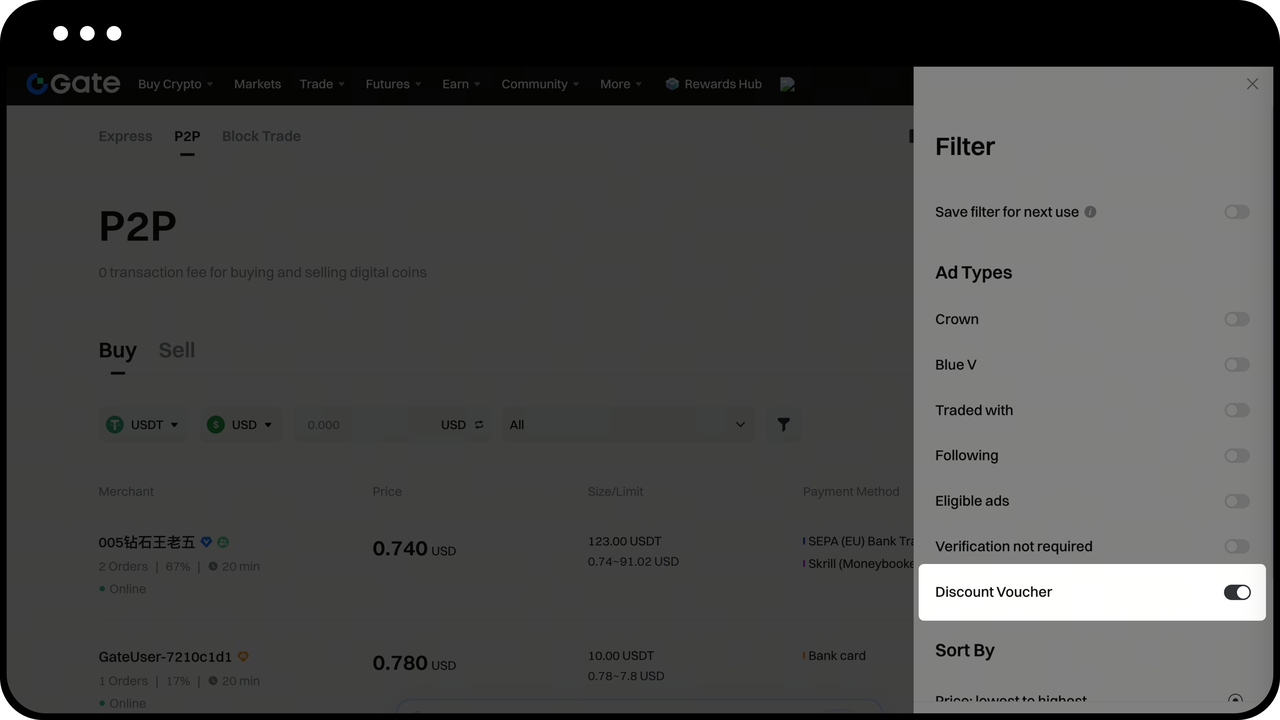The width and height of the screenshot is (1280, 720).
Task: Click the blue badge next to 005钻石王老五
Action: pos(207,542)
